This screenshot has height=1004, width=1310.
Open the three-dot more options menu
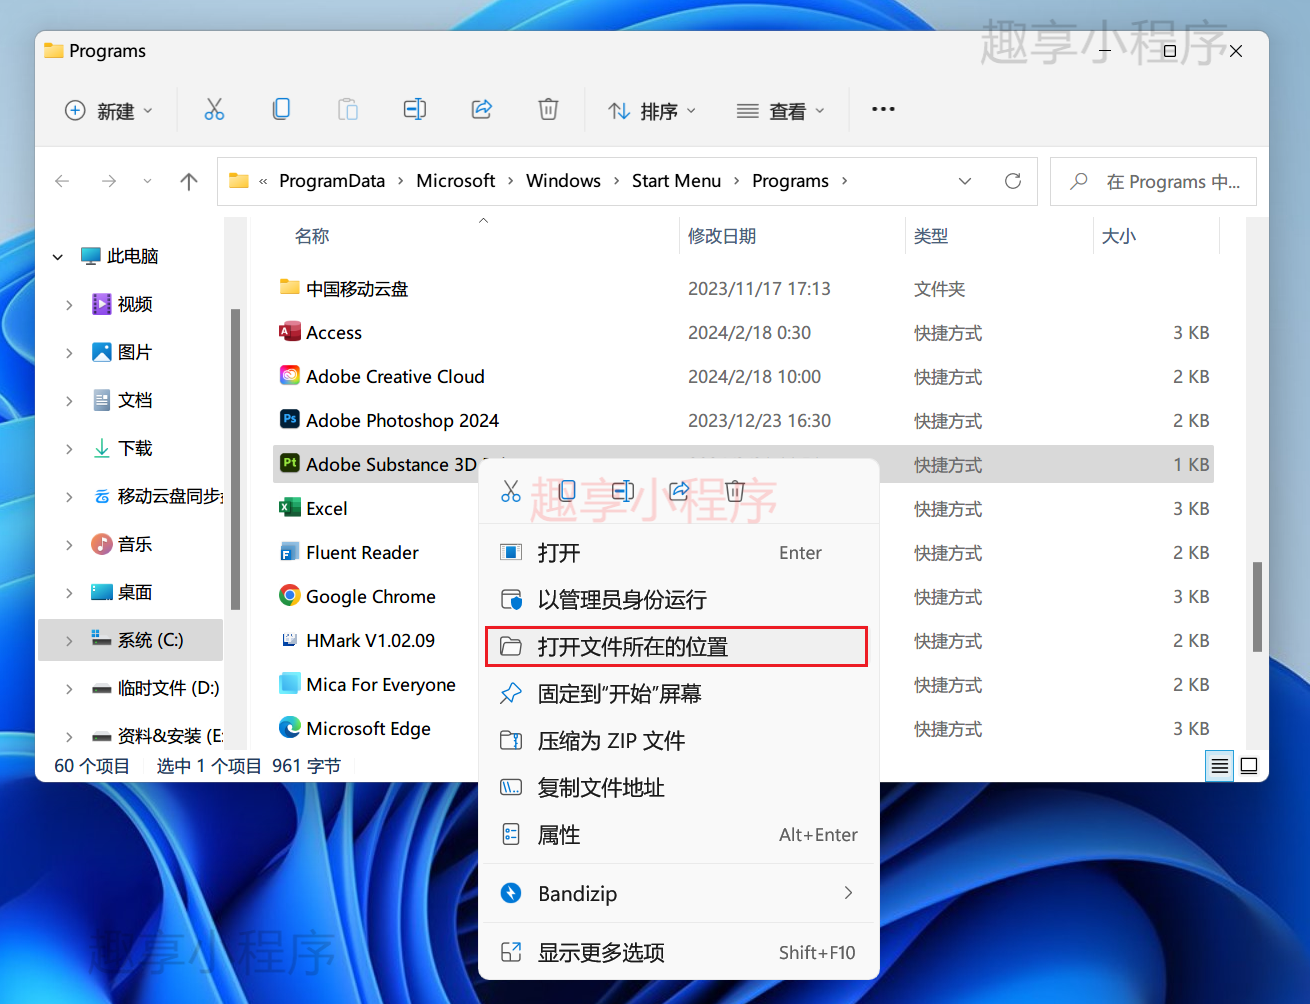[883, 109]
